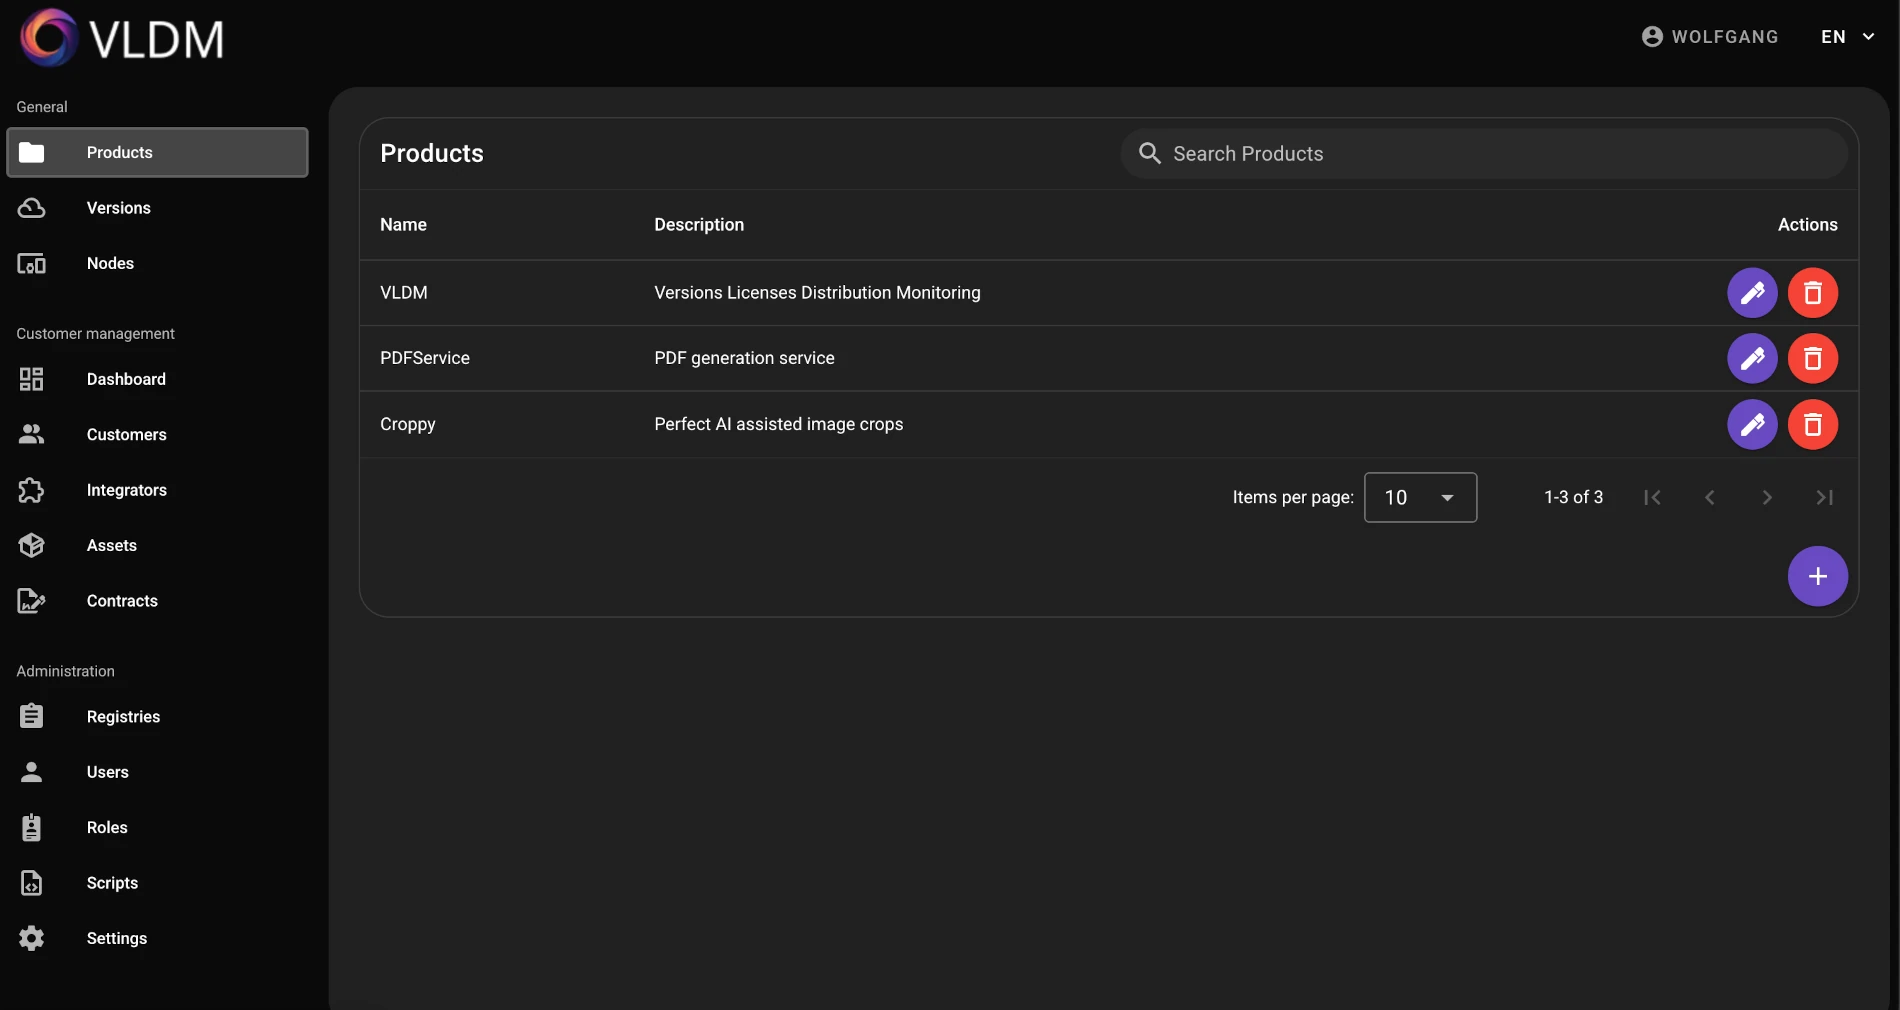Screen dimensions: 1900x1010
Task: Jump to the last page of results
Action: 1824,497
